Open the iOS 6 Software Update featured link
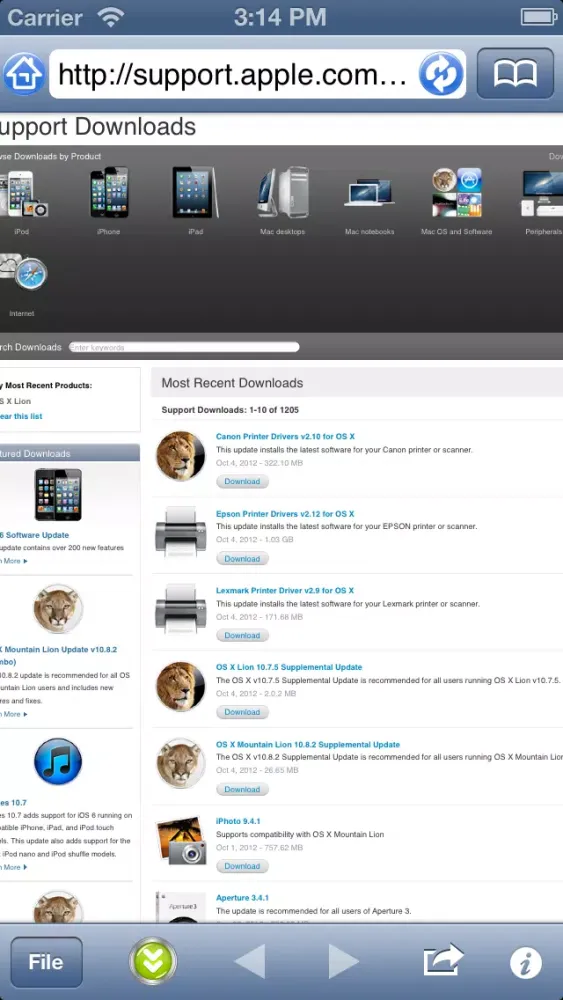The image size is (563, 1000). coord(34,535)
